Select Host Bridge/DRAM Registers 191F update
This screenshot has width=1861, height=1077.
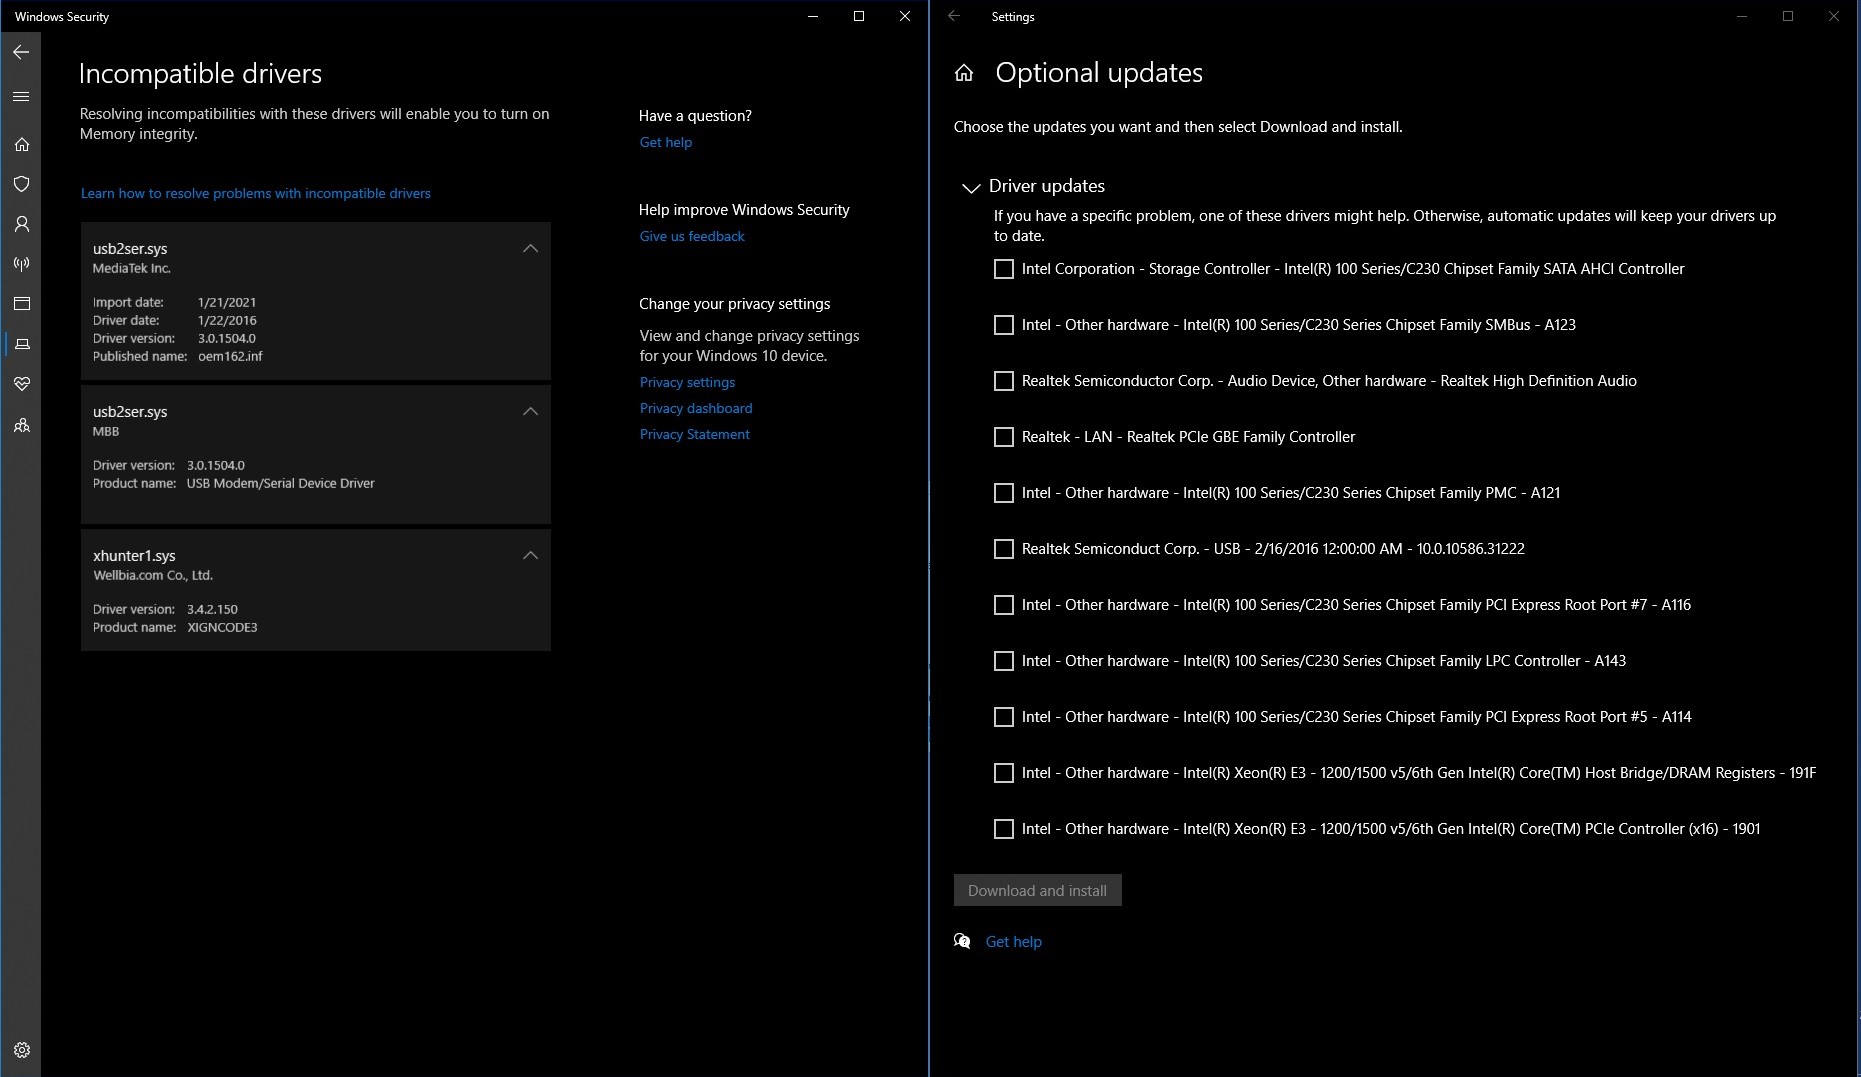[x=1004, y=773]
